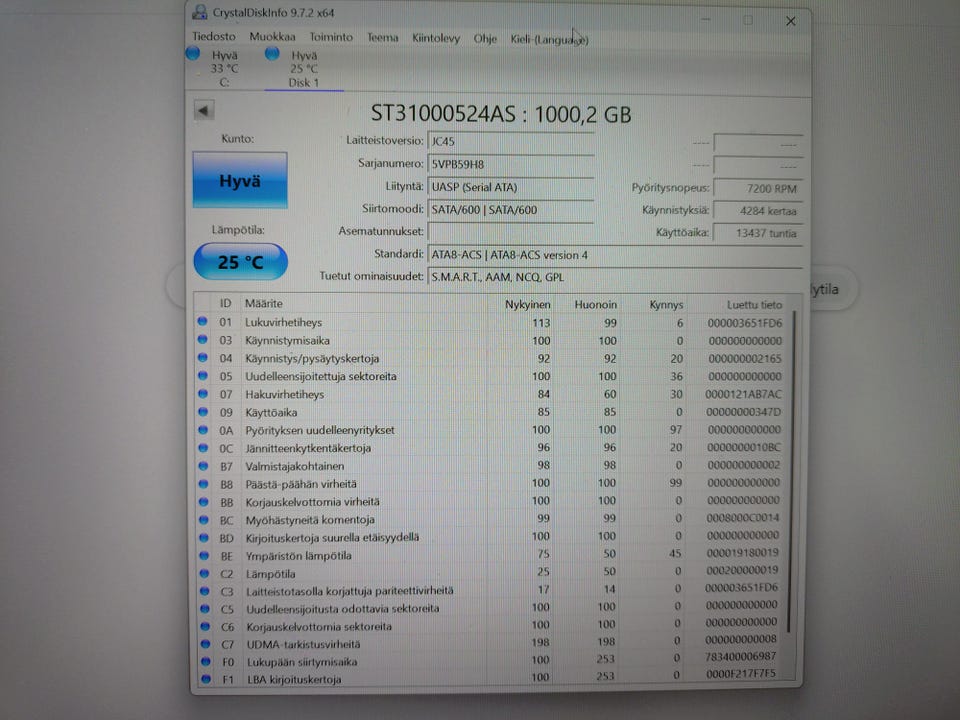Click the status dot for 0A Pyörityksen uudelleenyritykset

point(203,430)
